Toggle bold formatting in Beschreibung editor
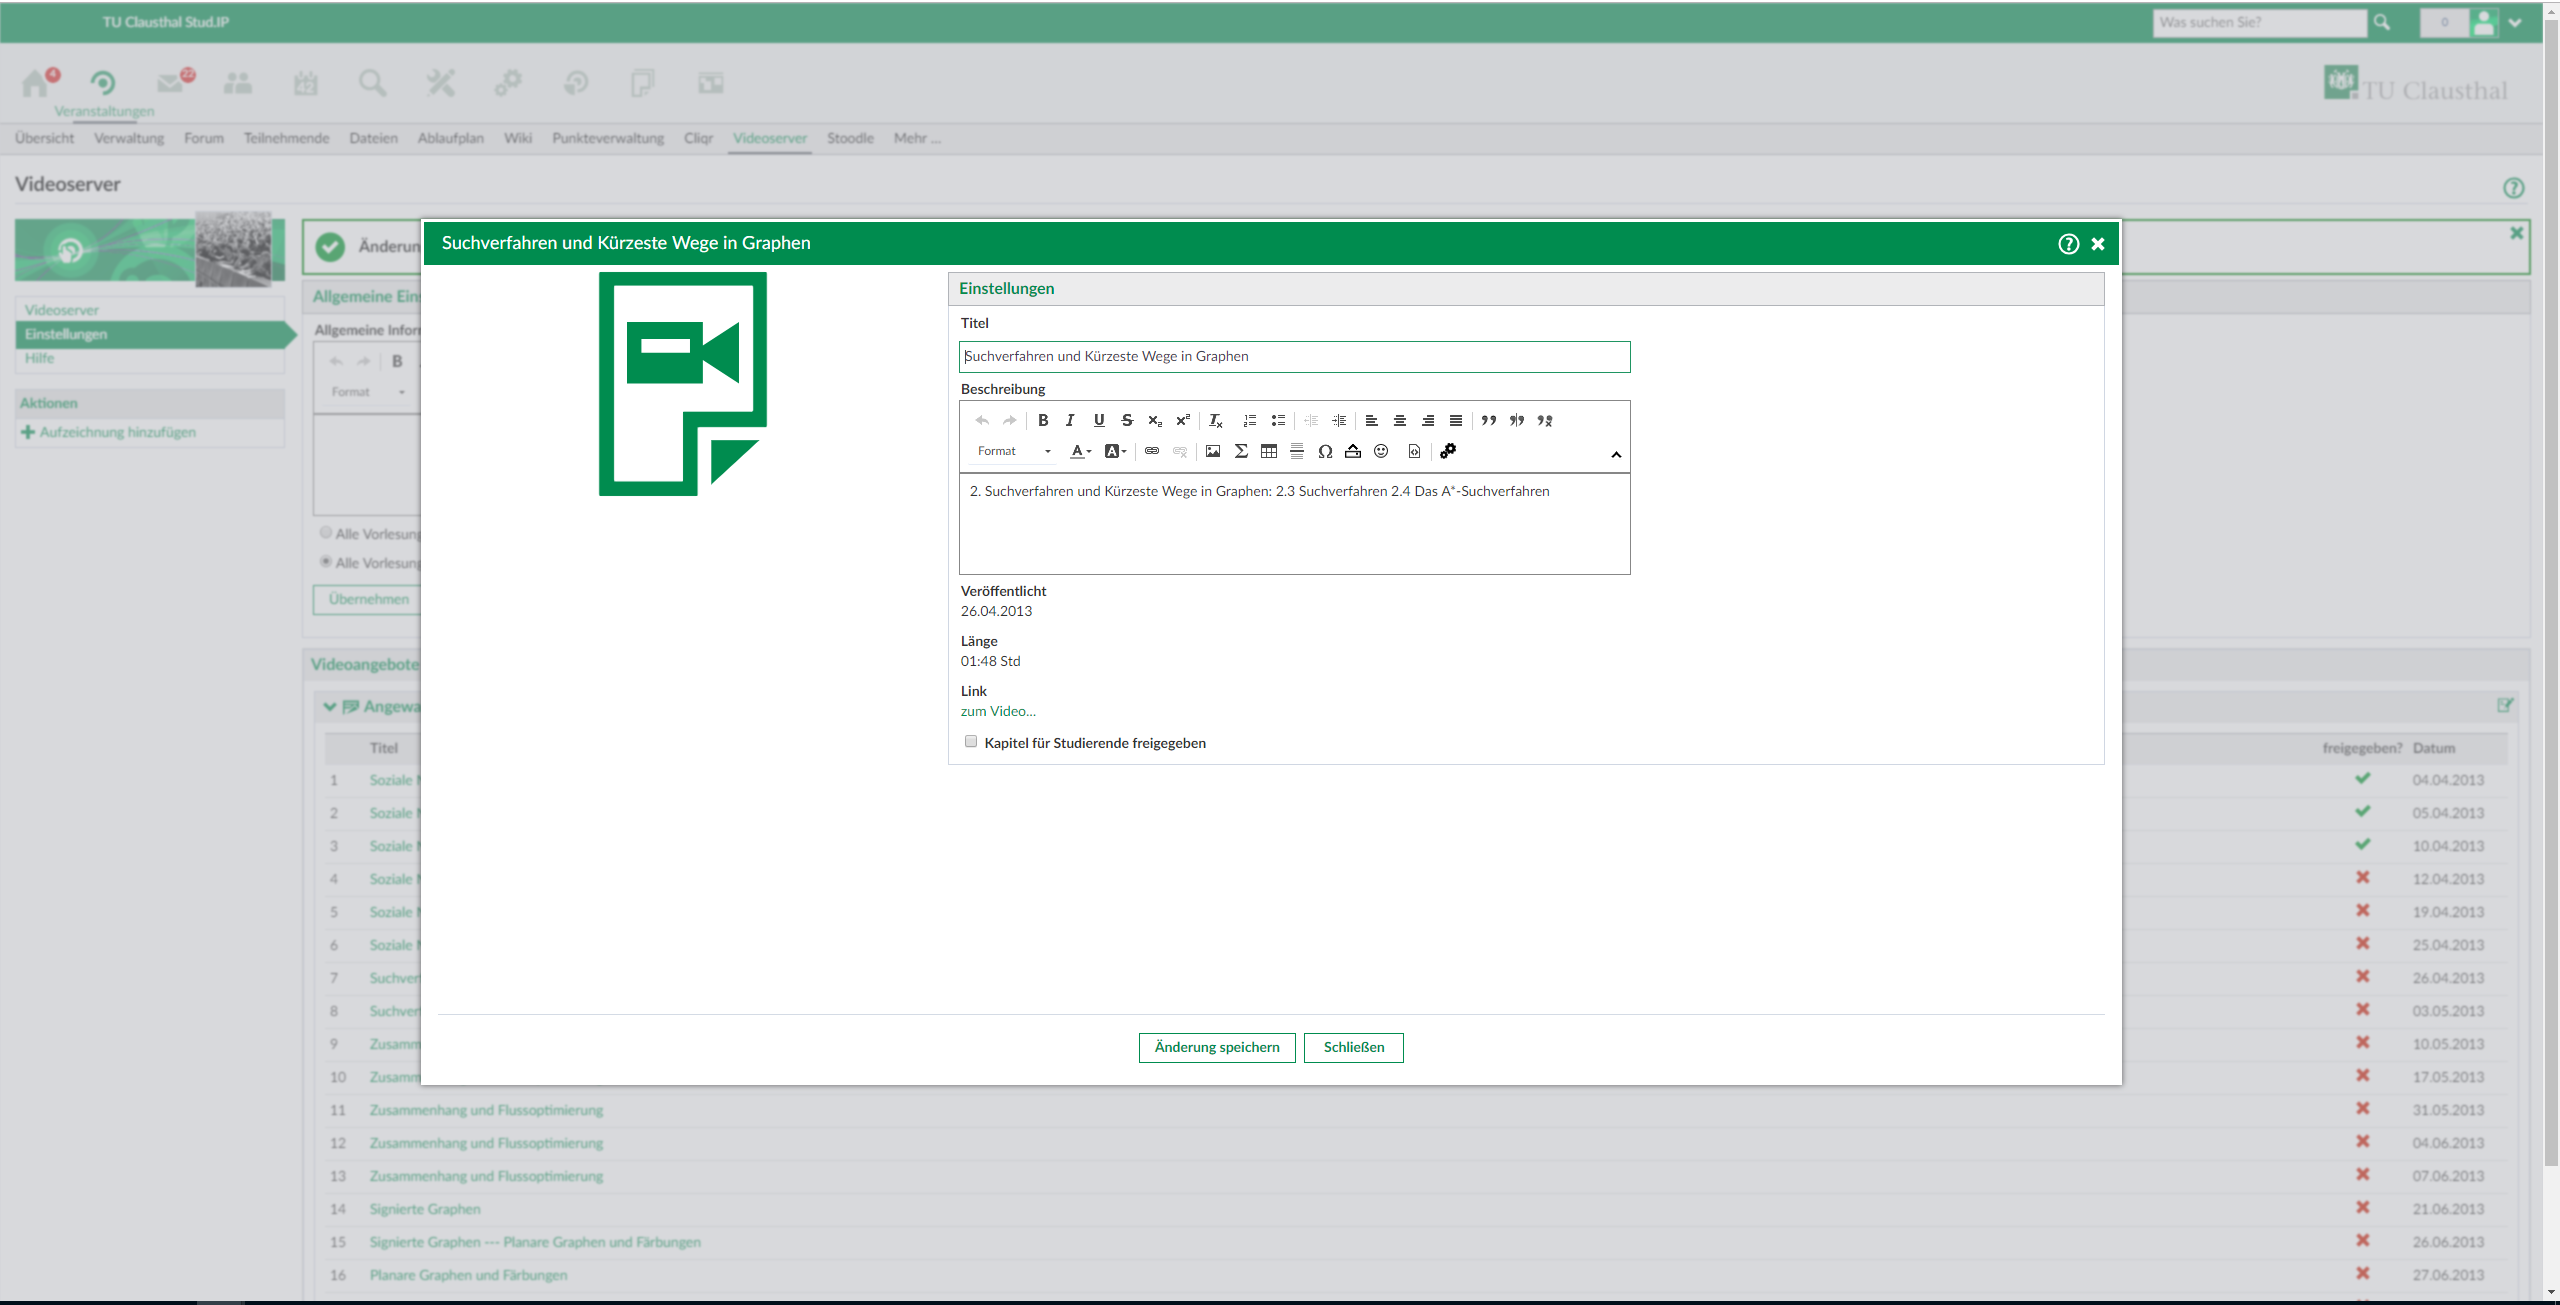 point(1043,420)
